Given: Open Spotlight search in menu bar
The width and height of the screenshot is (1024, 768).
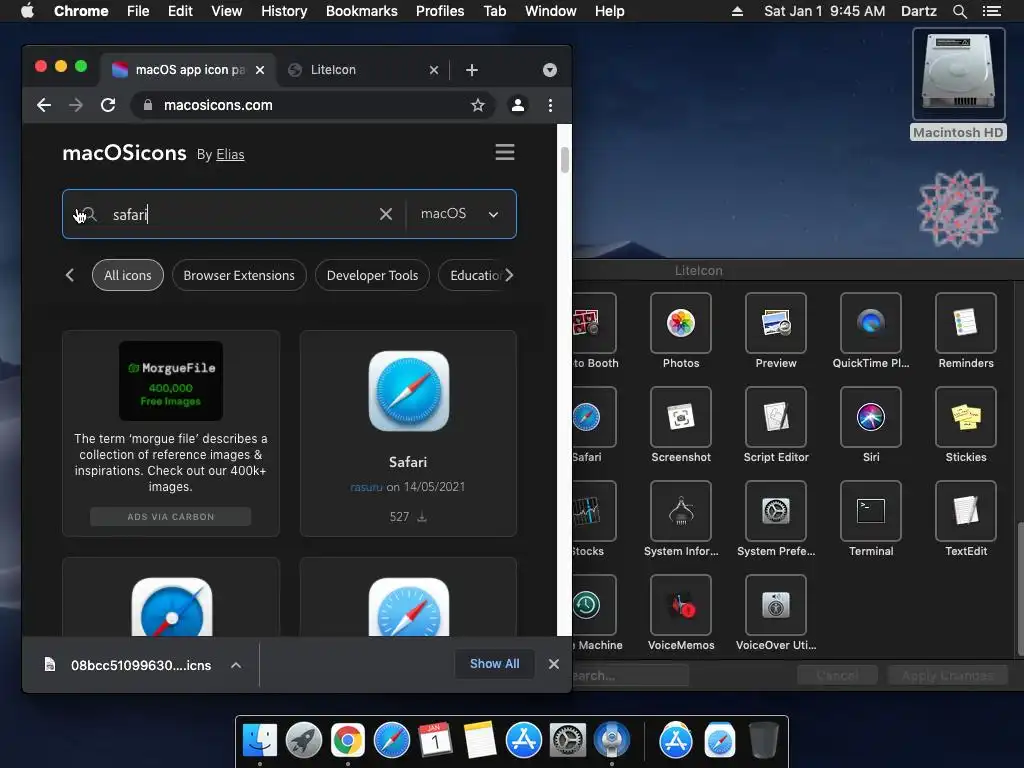Looking at the screenshot, I should 959,11.
